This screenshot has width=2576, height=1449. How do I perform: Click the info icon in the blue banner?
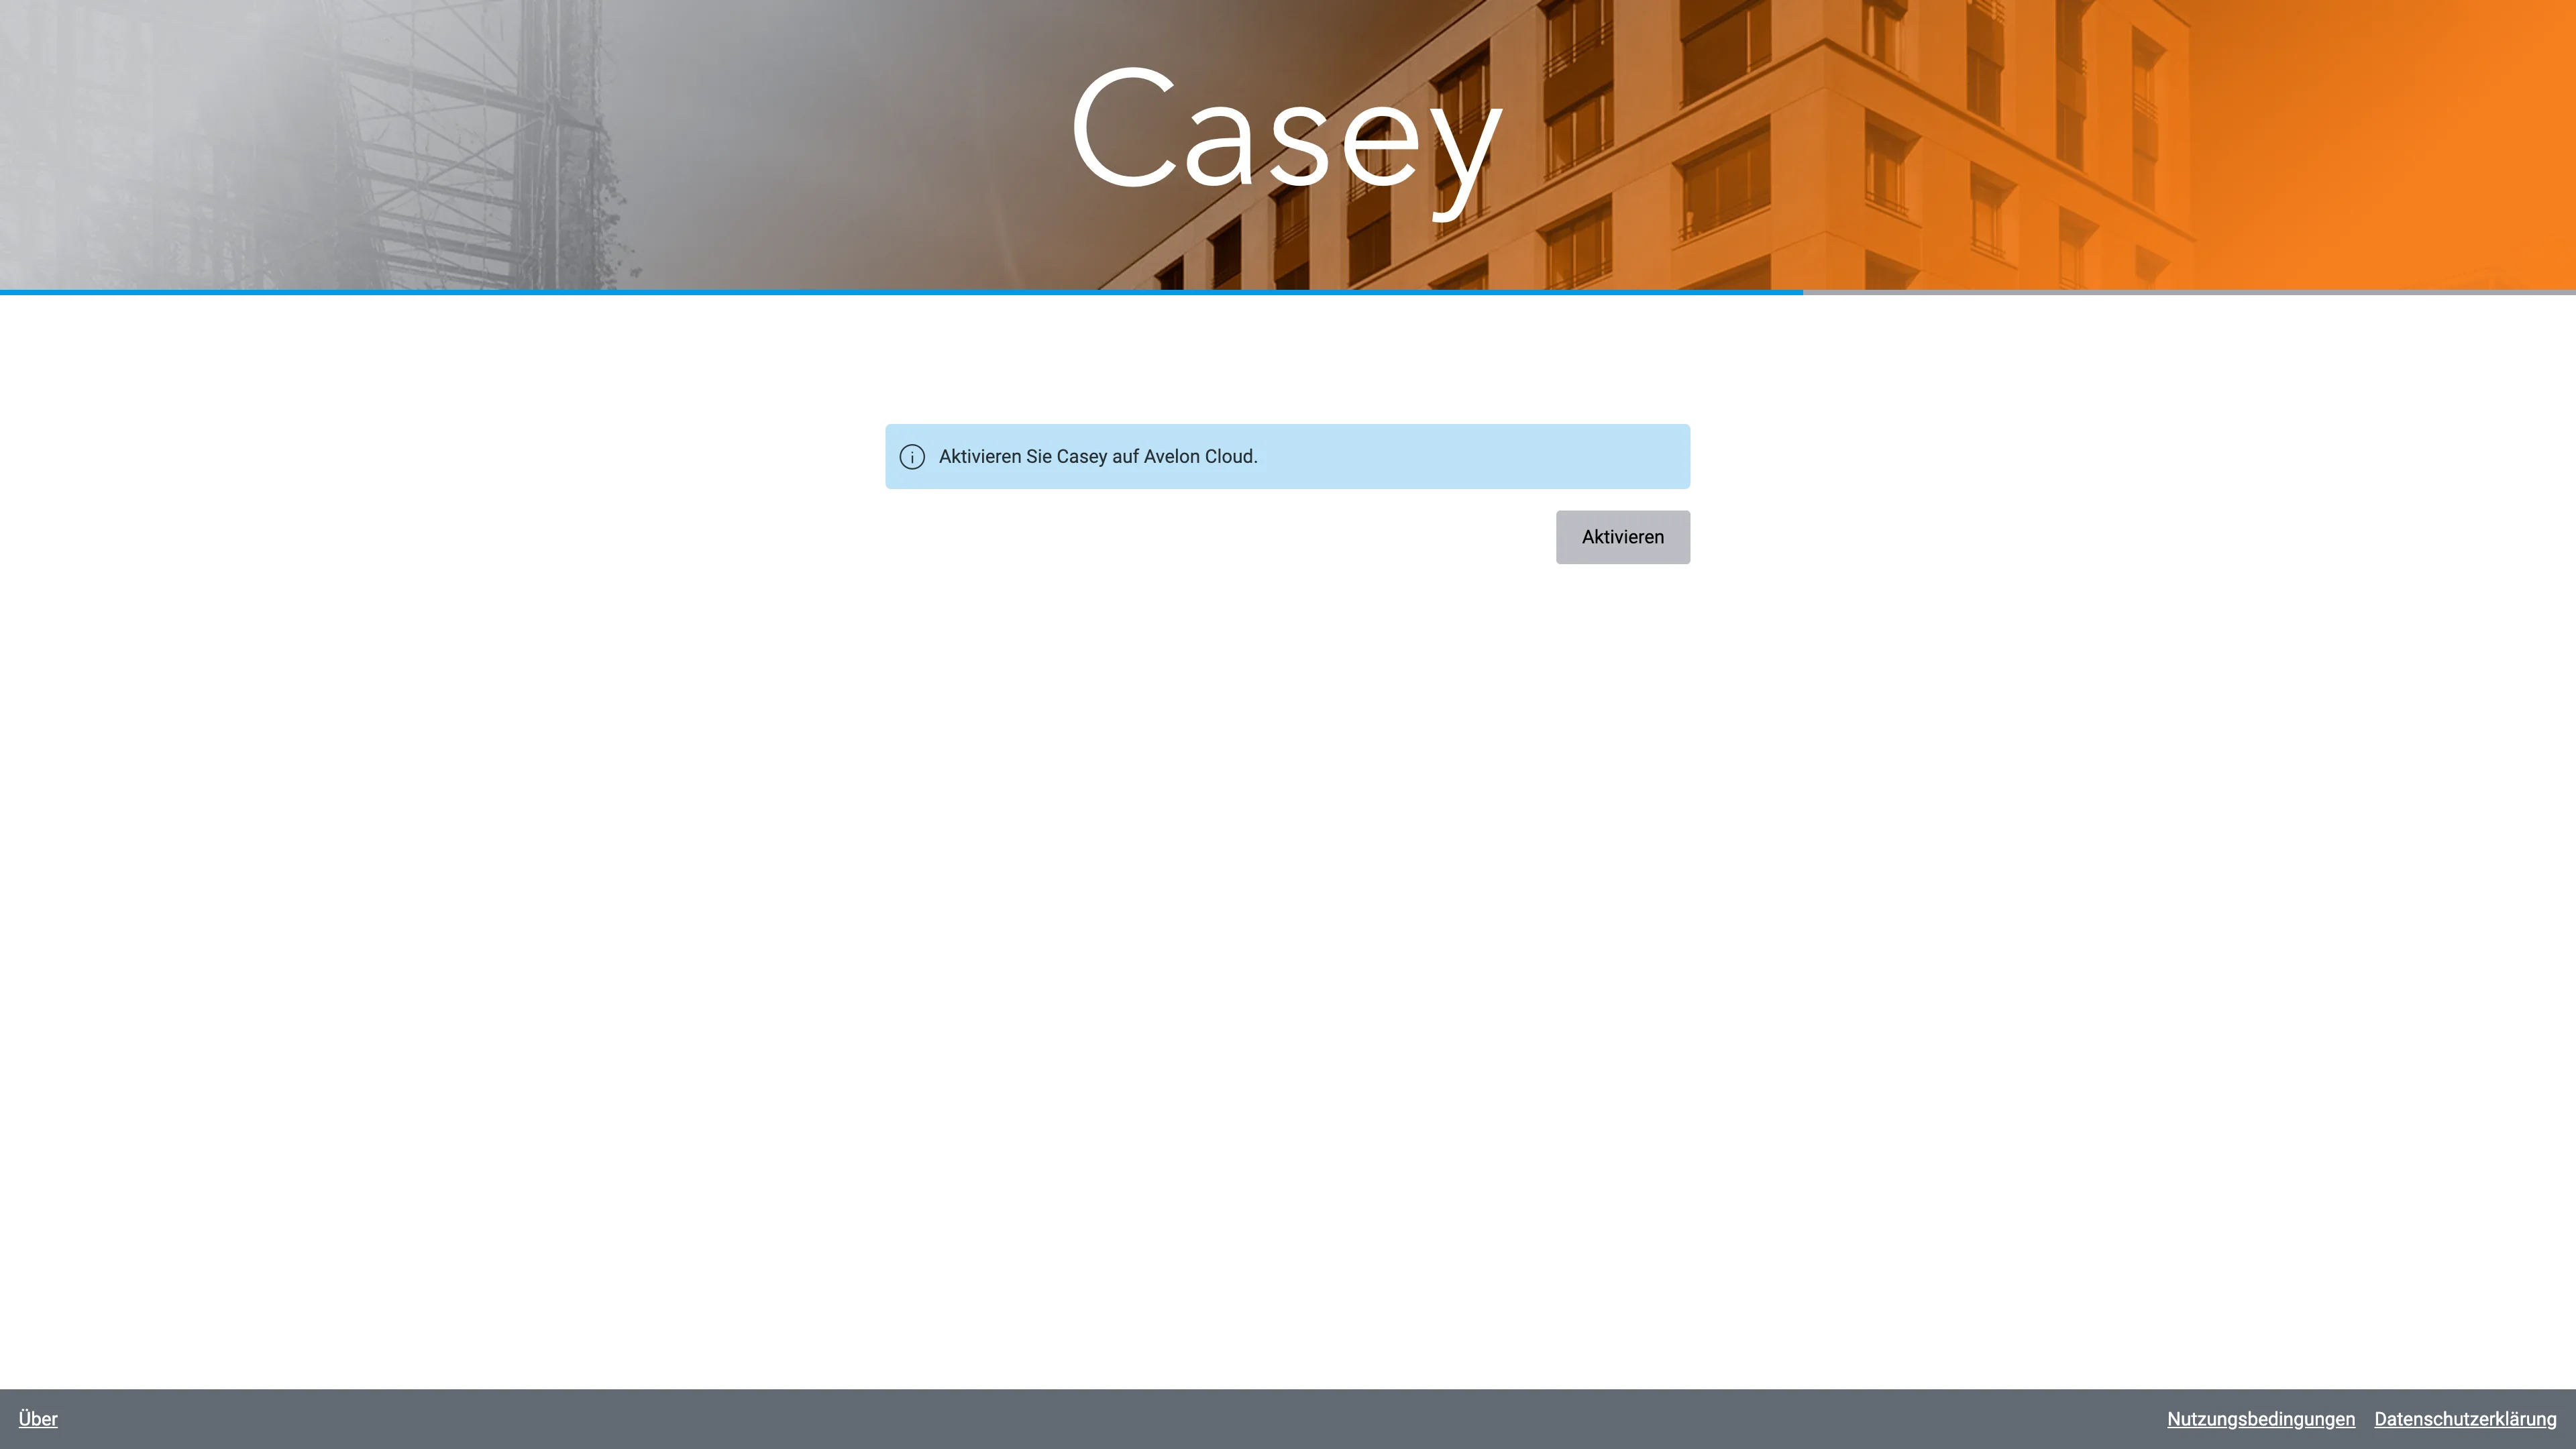[x=912, y=457]
